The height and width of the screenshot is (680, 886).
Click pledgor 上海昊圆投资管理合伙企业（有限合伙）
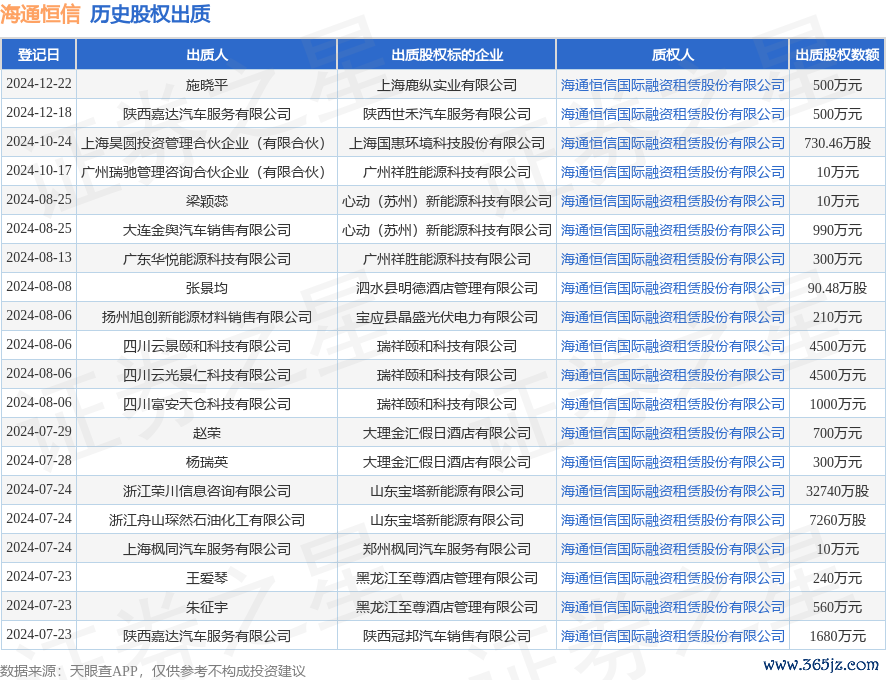point(207,143)
